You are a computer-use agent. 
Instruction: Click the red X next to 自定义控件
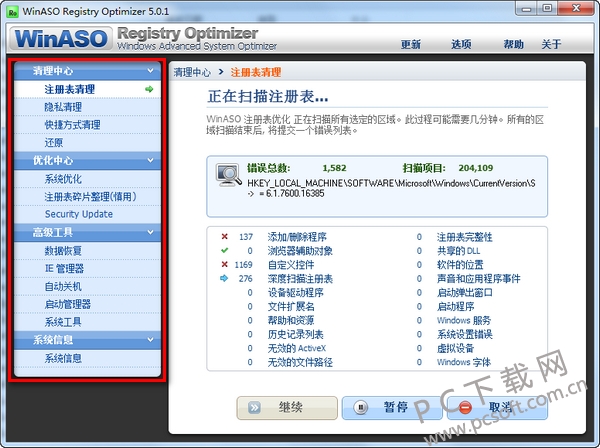pyautogui.click(x=225, y=264)
